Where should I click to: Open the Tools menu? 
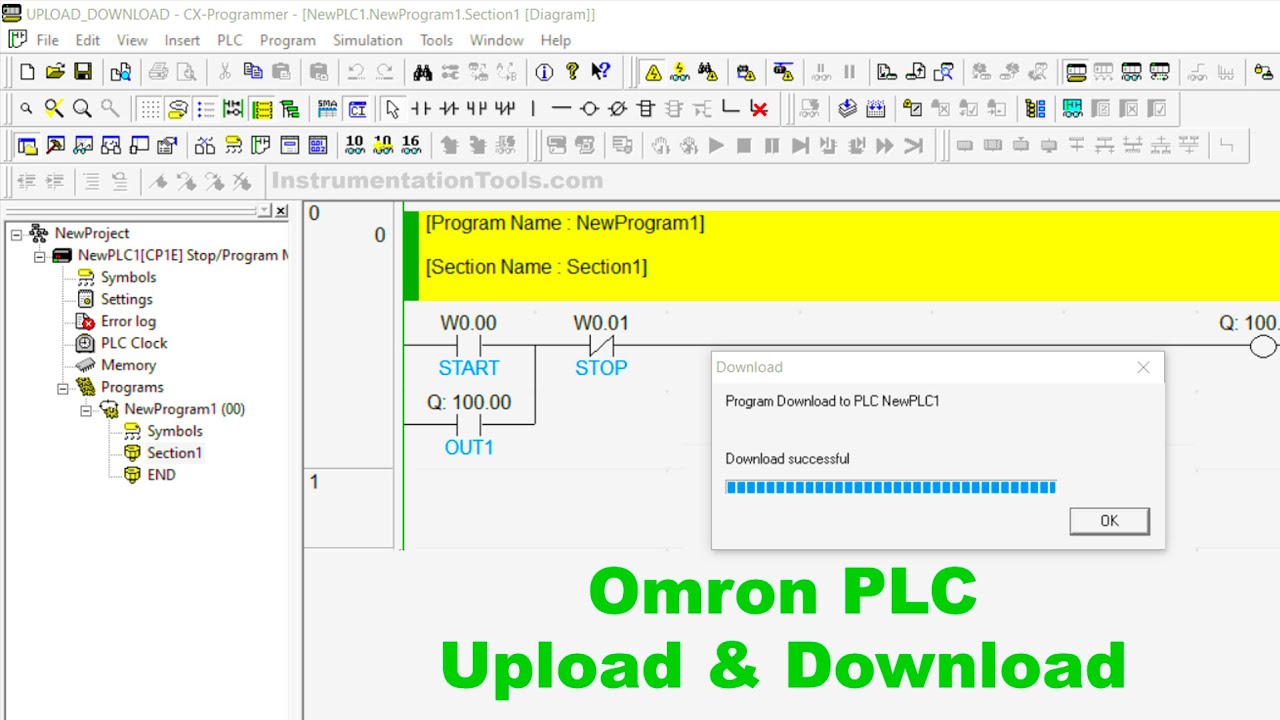[436, 40]
